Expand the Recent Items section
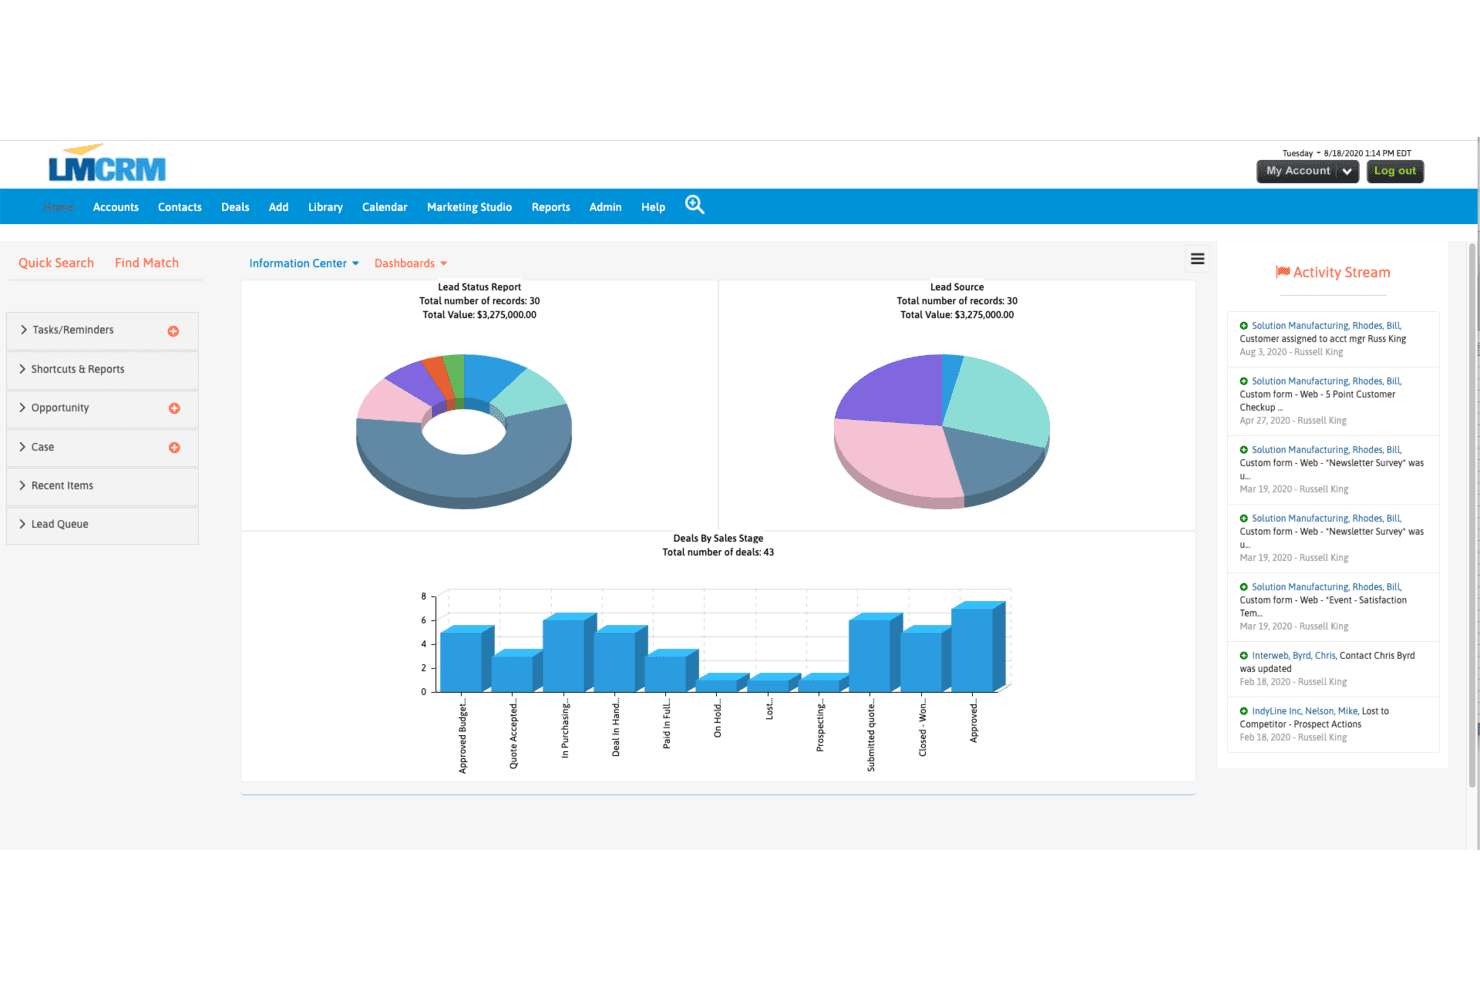 point(102,486)
